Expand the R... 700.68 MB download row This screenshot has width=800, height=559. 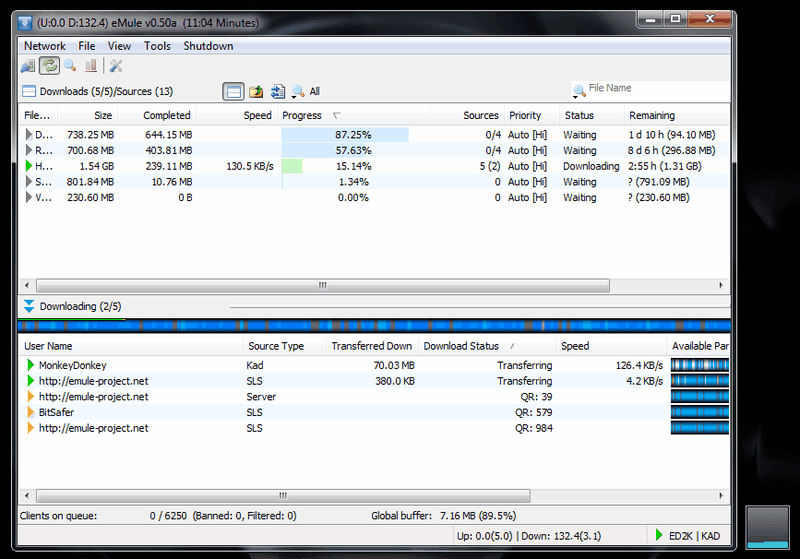[x=29, y=150]
